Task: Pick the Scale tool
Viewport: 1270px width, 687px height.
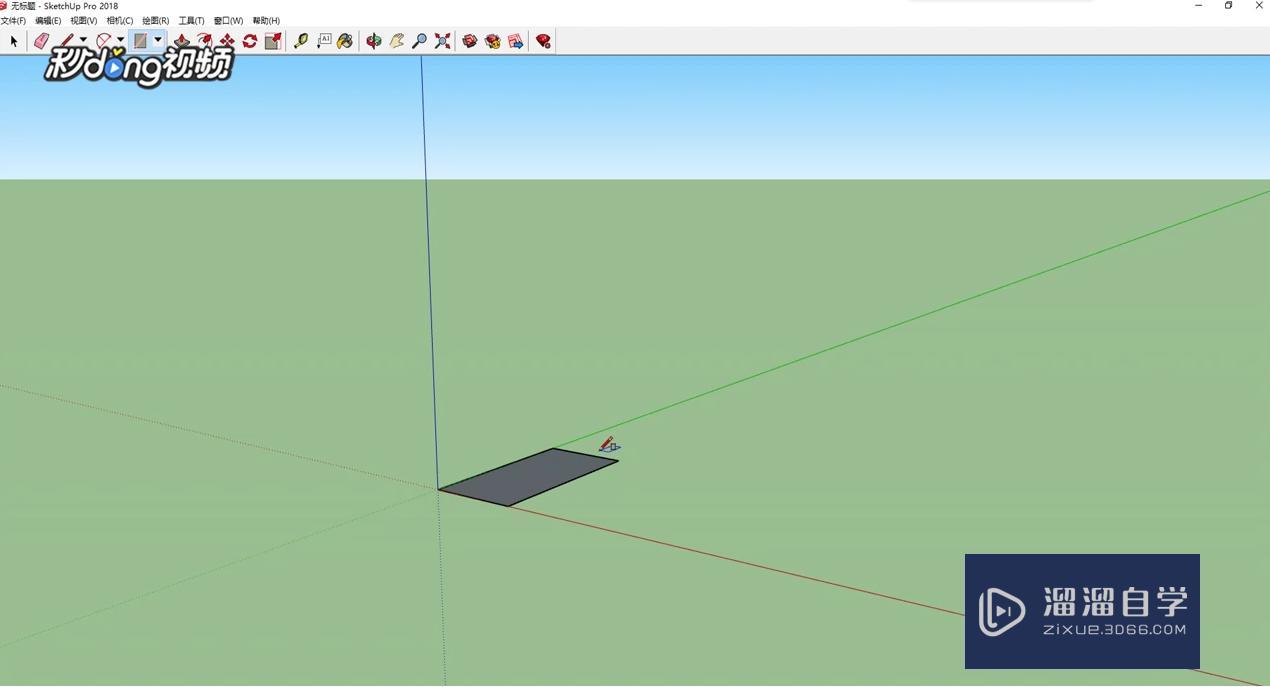Action: (273, 41)
